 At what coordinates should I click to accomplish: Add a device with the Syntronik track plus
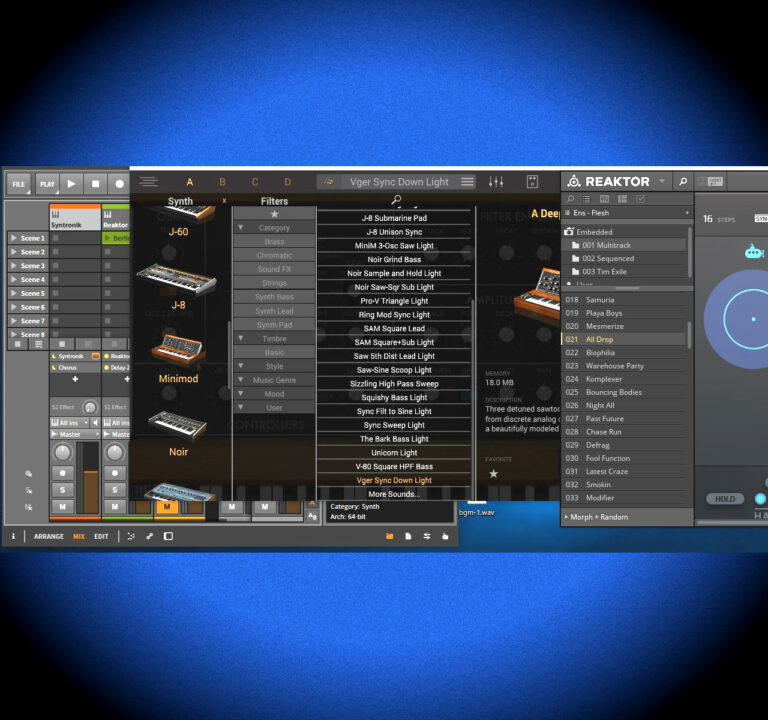(75, 379)
